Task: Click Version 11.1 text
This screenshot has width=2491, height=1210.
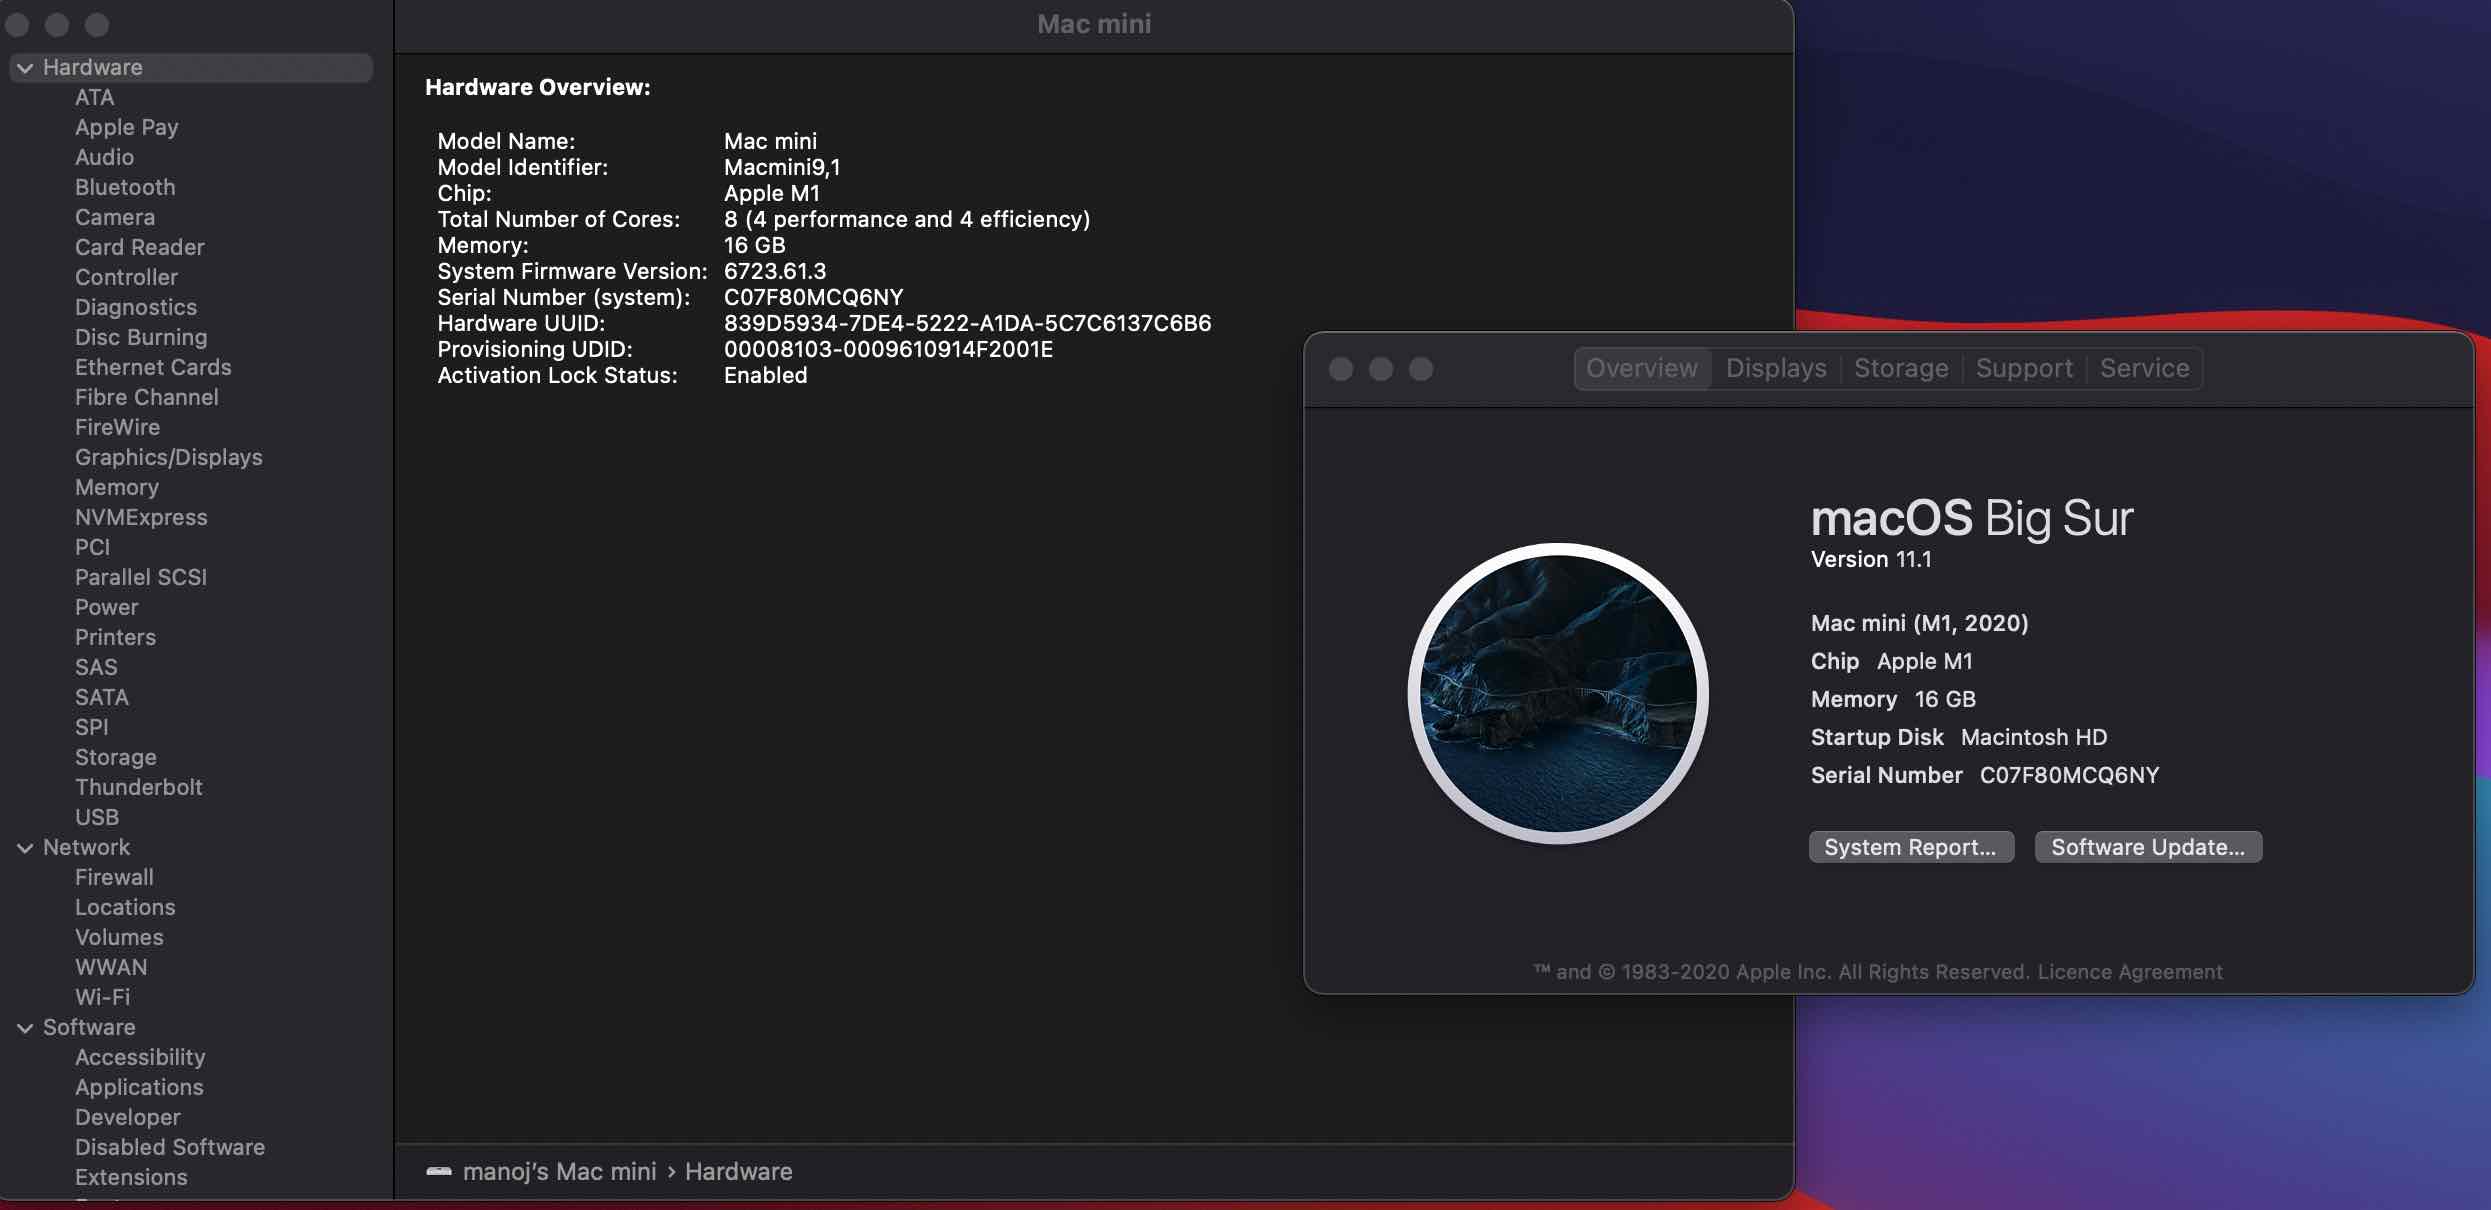Action: (x=1871, y=559)
